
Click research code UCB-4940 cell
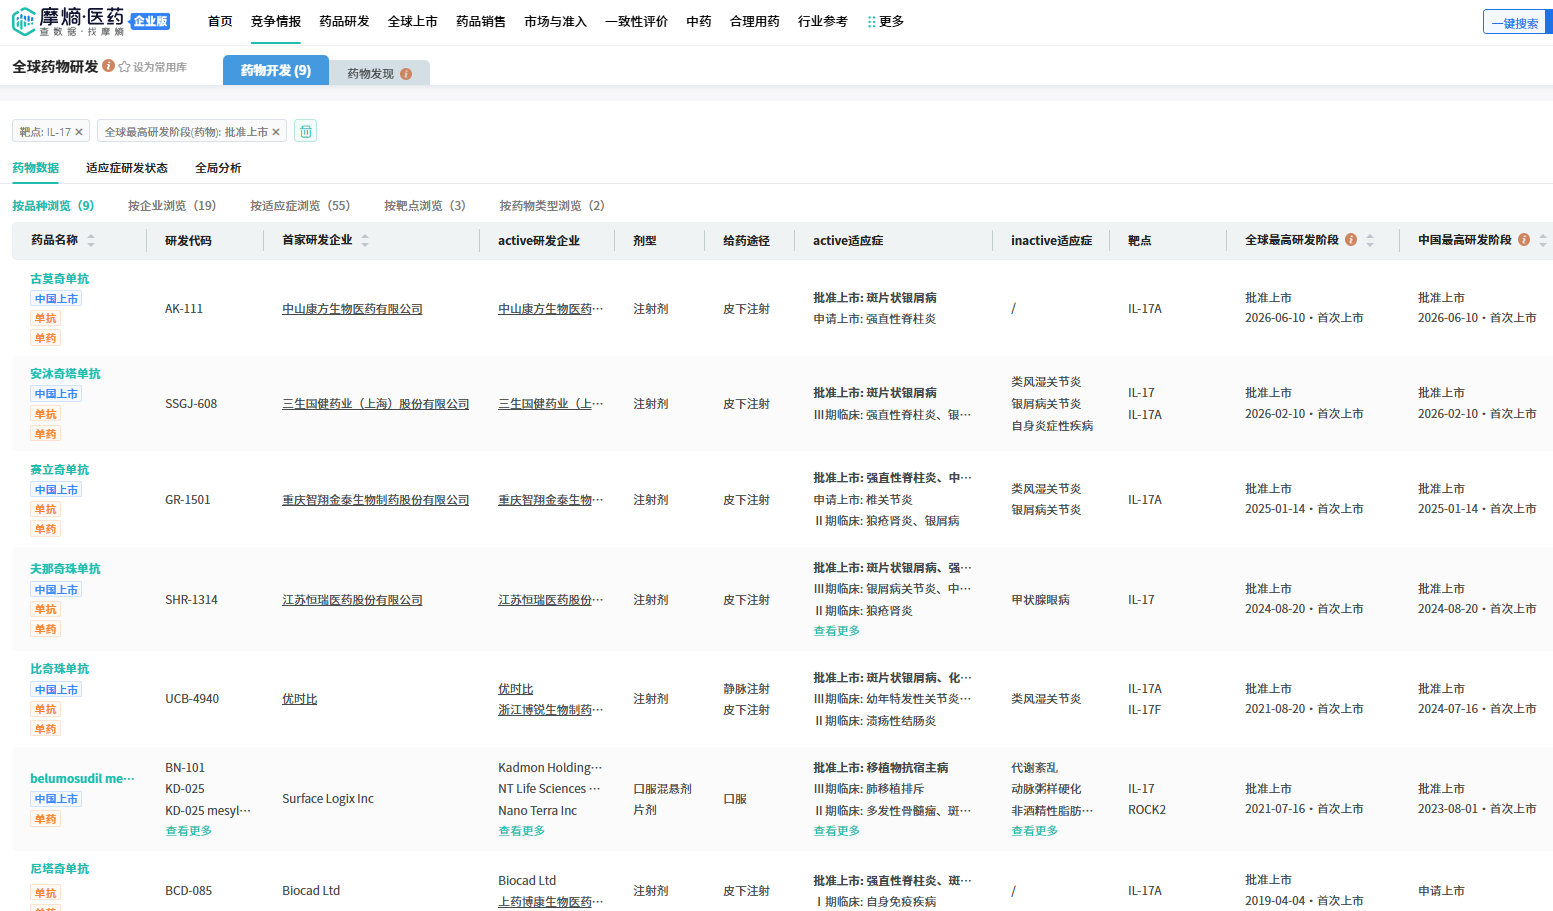tap(192, 699)
